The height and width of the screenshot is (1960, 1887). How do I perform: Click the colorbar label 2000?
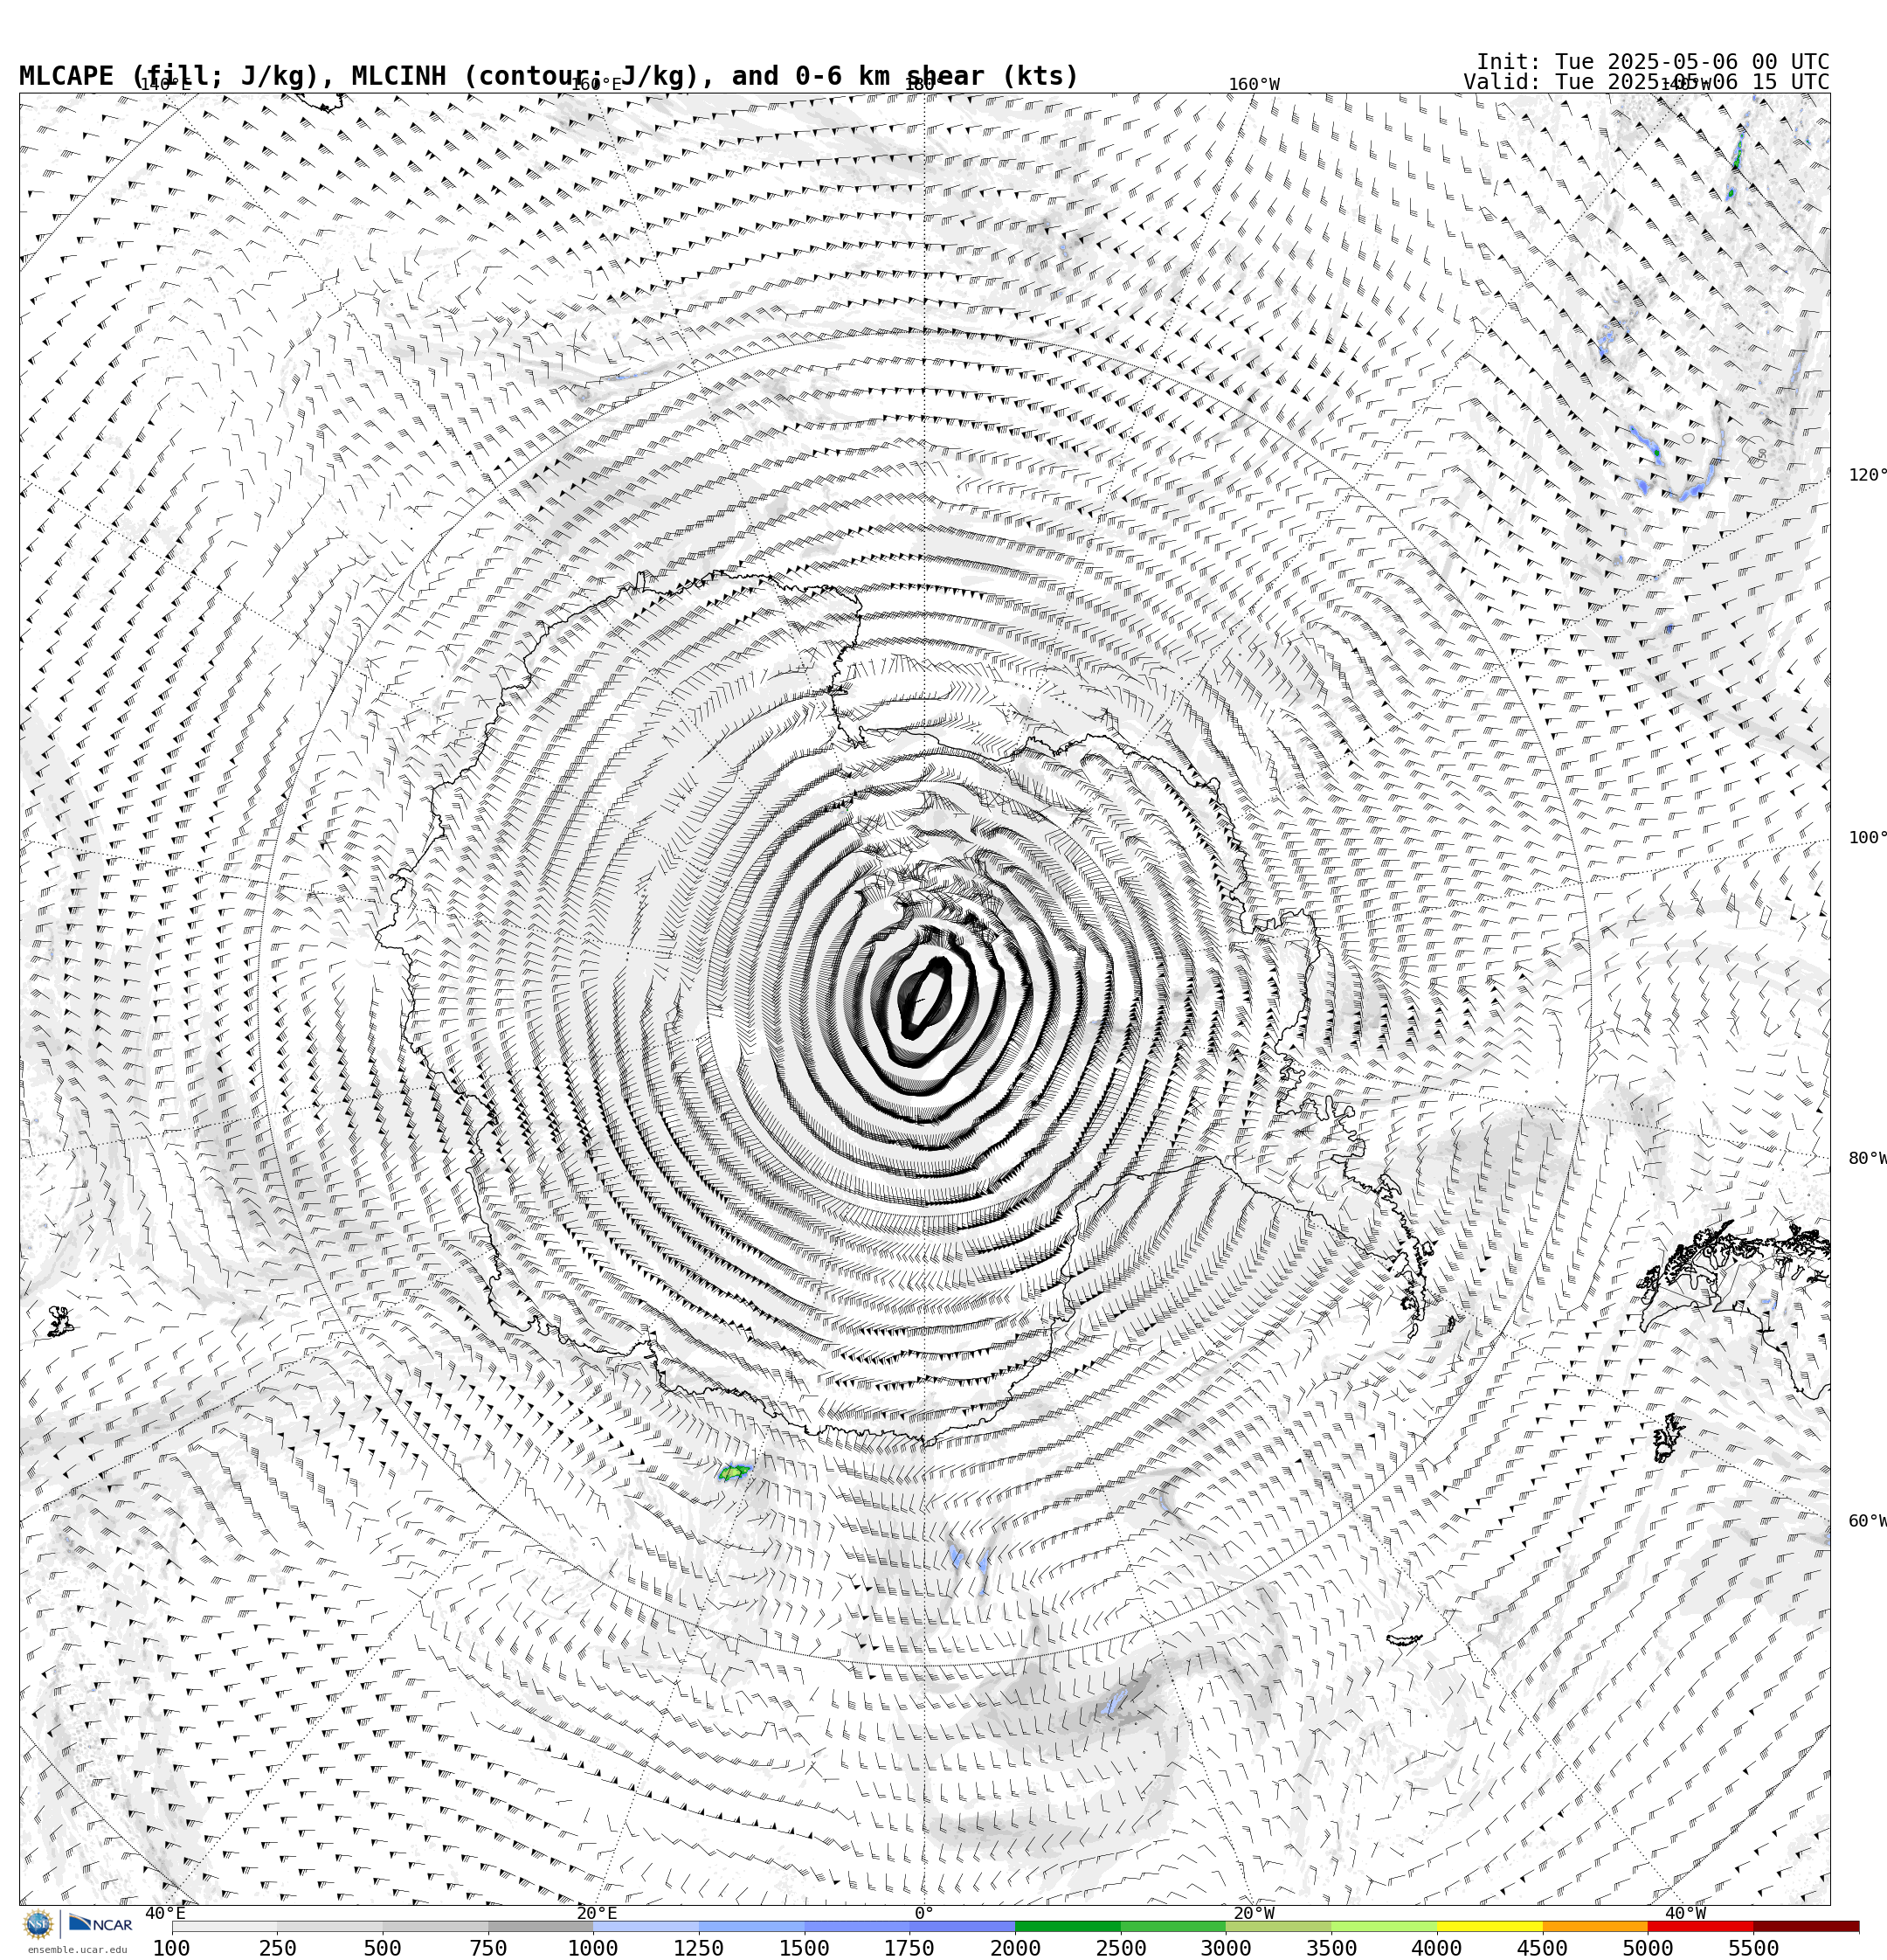pos(1015,1948)
